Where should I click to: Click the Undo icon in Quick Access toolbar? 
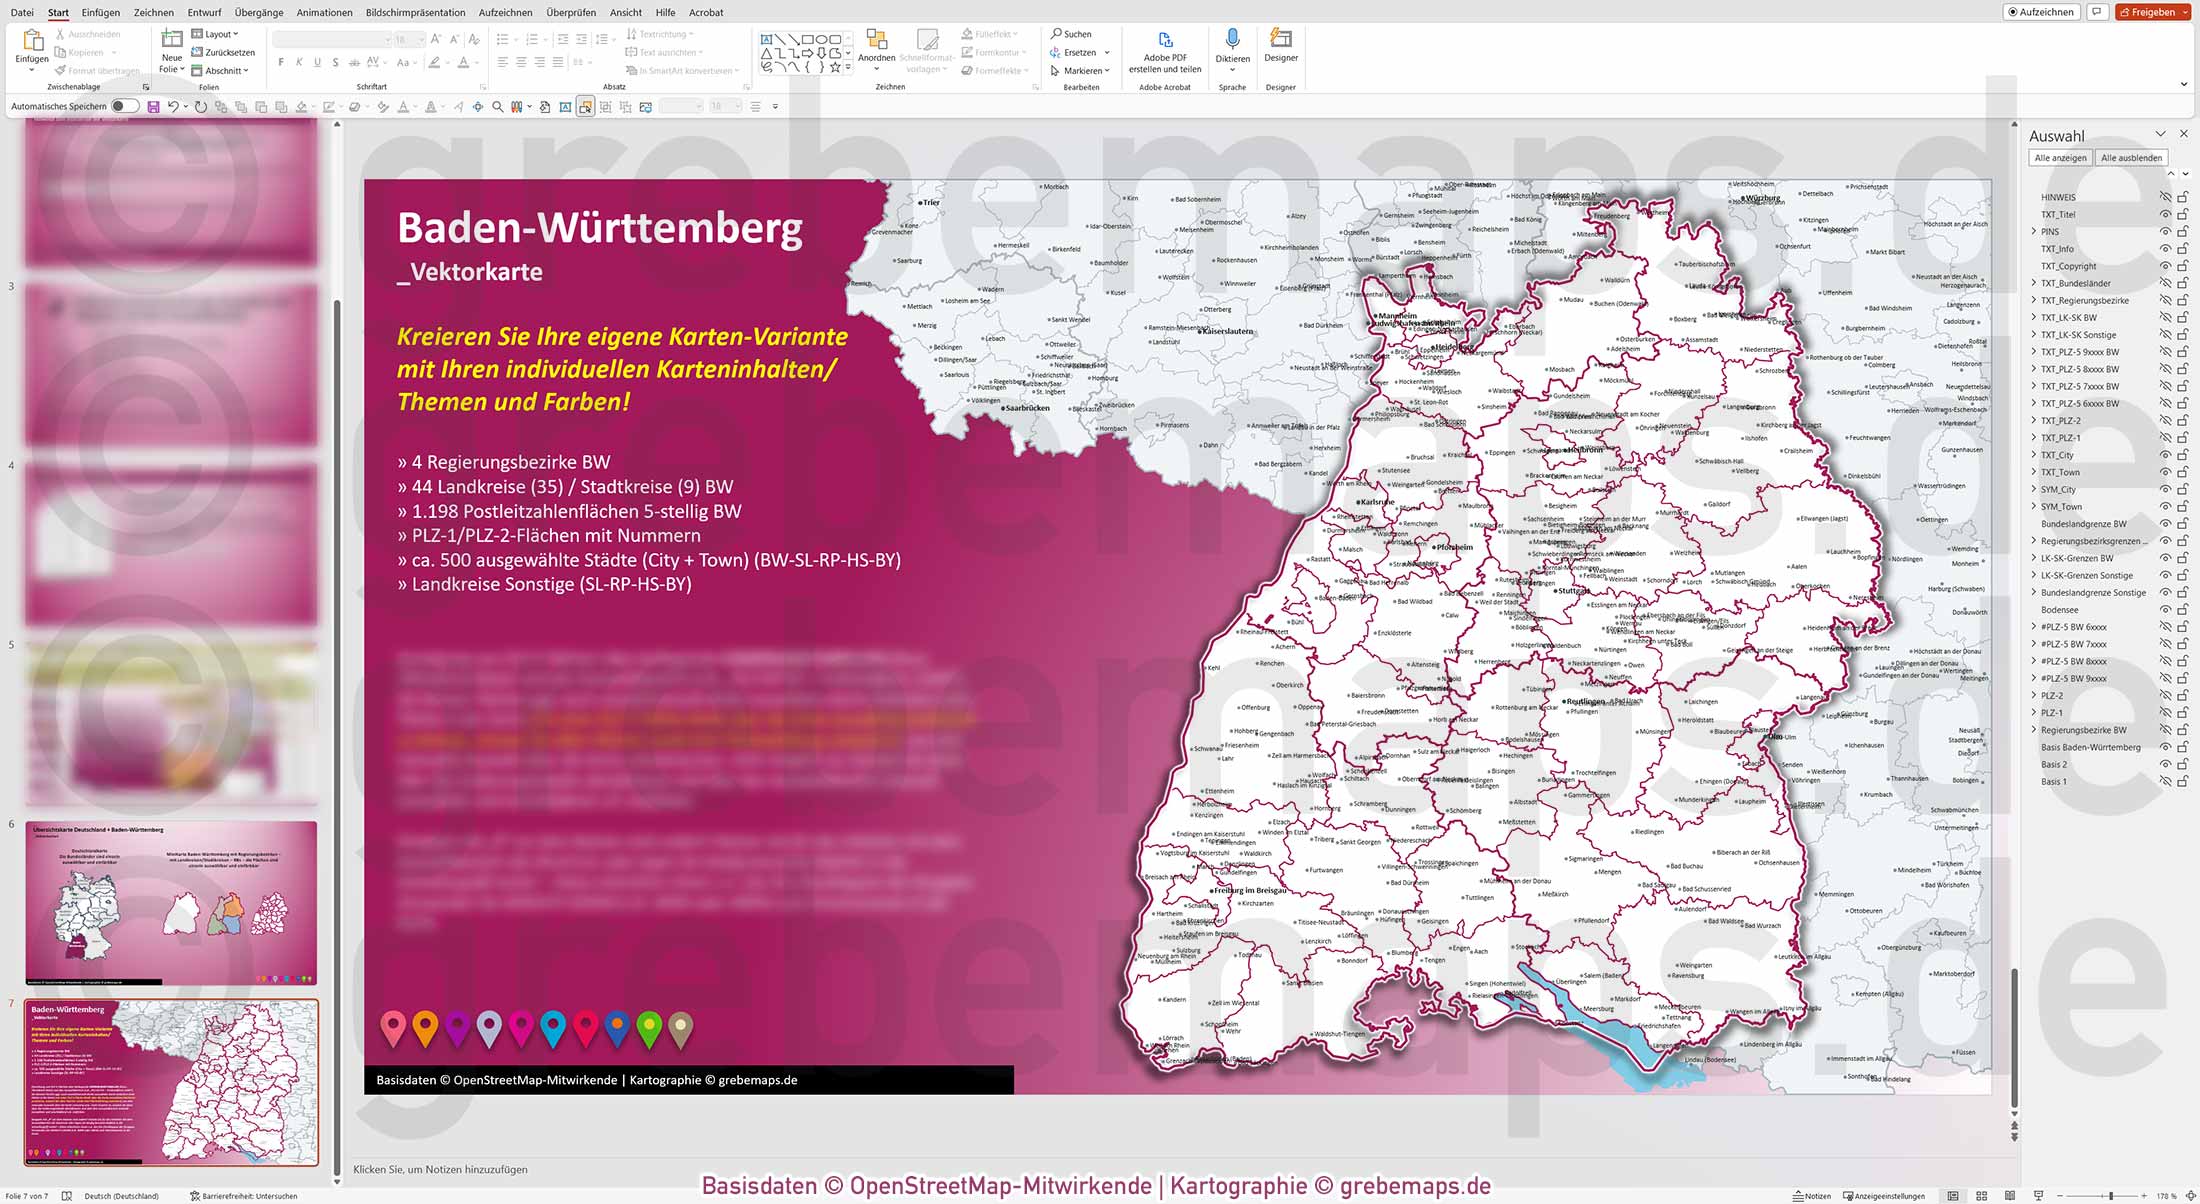[x=175, y=106]
